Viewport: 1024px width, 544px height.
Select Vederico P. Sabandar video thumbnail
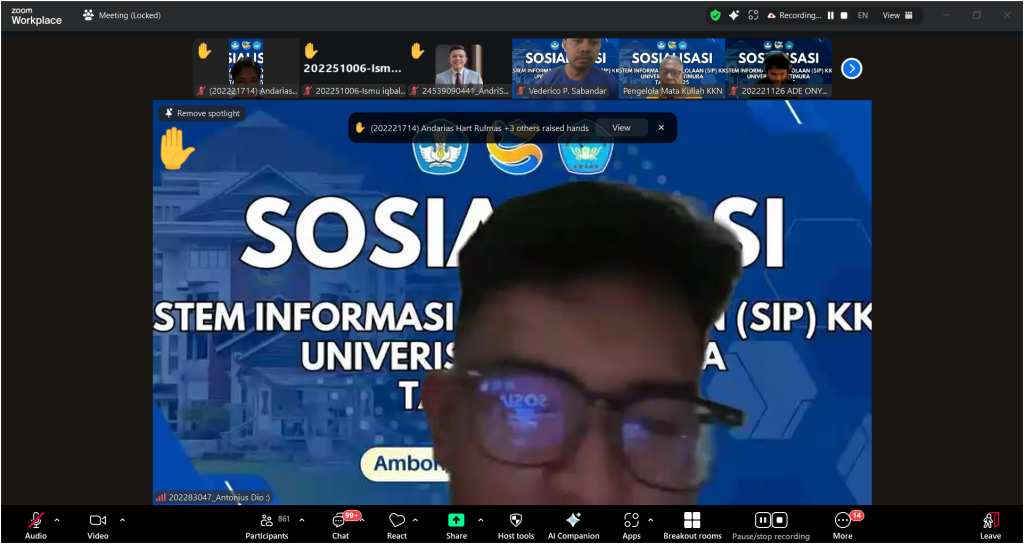(x=565, y=67)
